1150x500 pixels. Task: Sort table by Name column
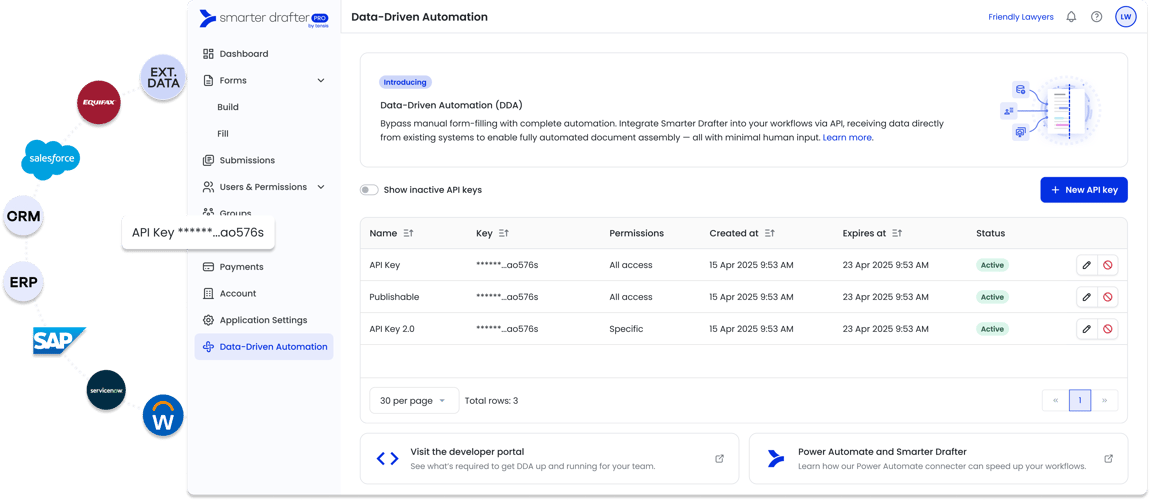coord(408,233)
